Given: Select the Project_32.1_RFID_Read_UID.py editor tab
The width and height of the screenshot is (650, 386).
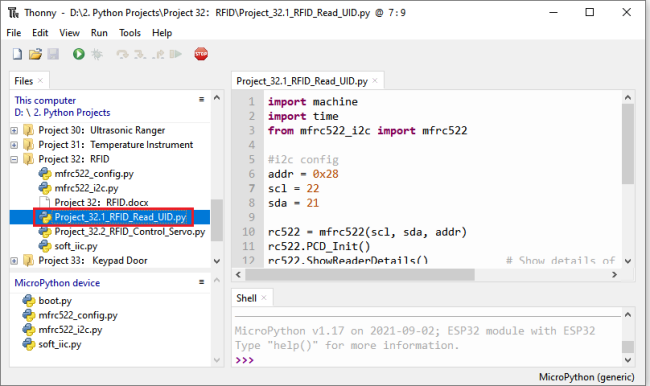Looking at the screenshot, I should click(x=302, y=81).
